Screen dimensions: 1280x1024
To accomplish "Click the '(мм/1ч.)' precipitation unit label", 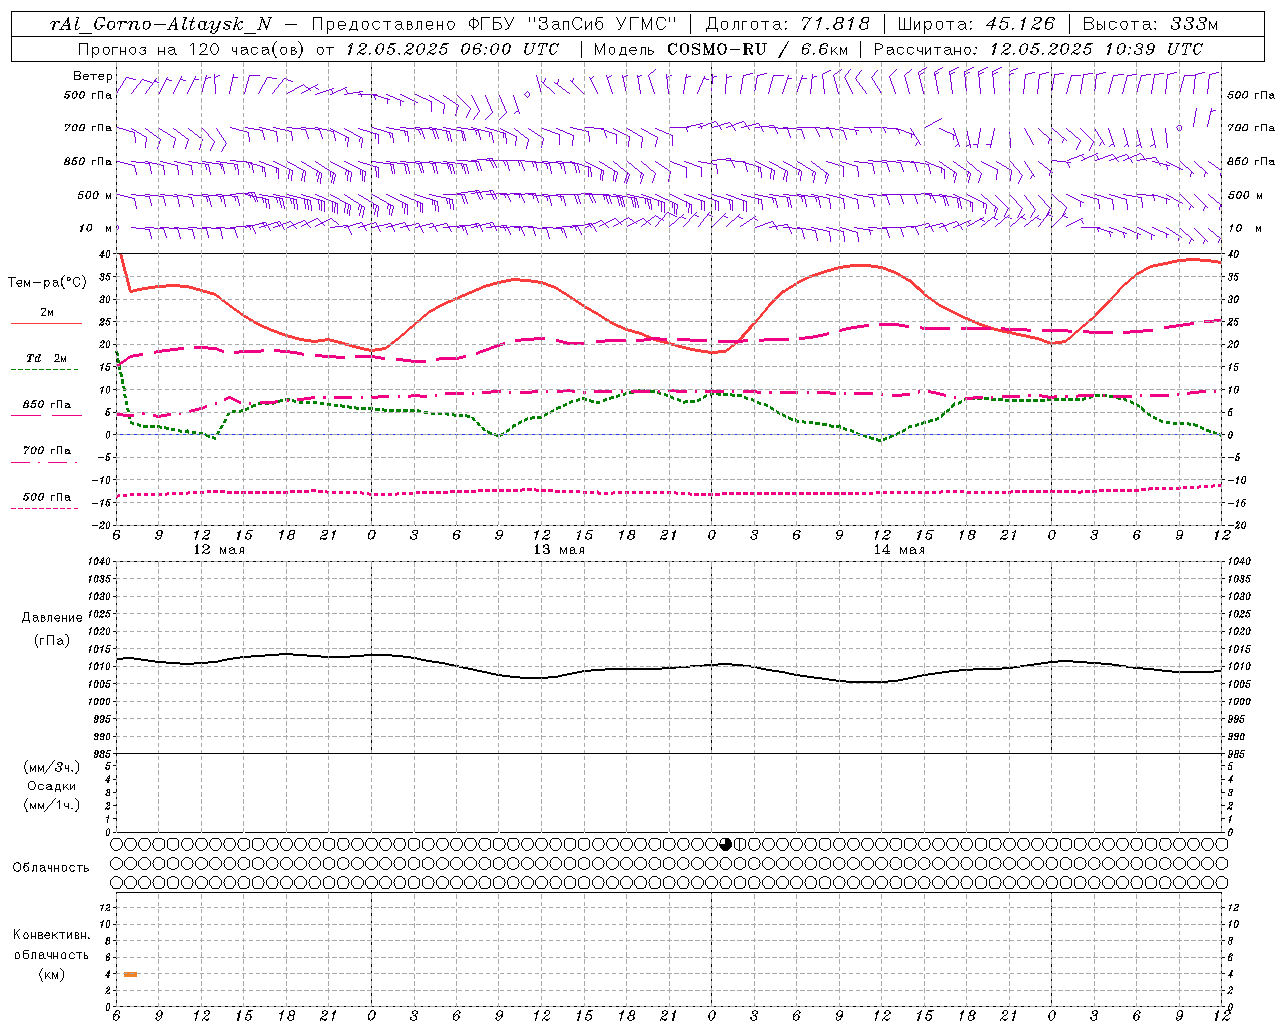I will point(52,805).
